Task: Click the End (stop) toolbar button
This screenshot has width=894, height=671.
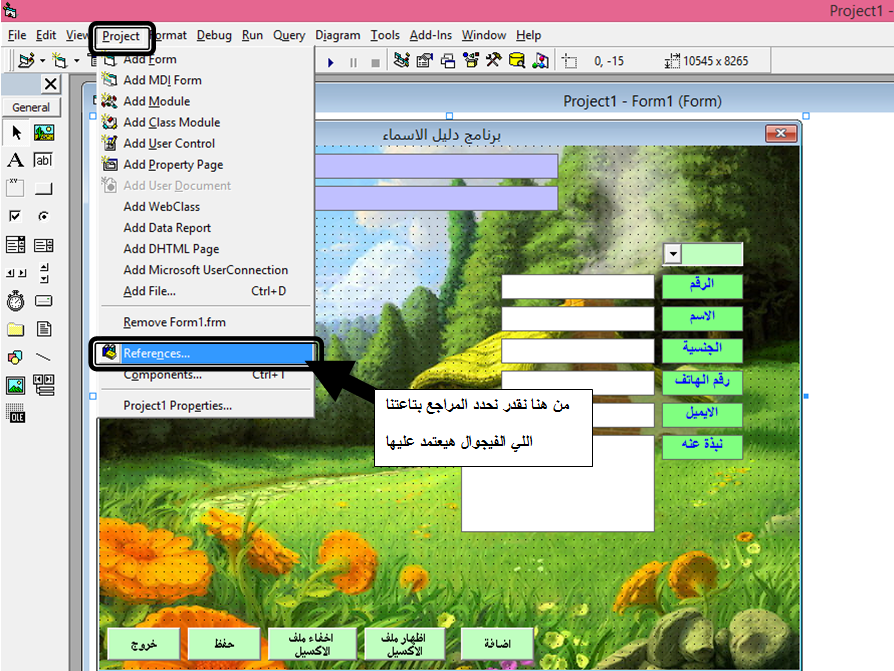Action: tap(375, 62)
